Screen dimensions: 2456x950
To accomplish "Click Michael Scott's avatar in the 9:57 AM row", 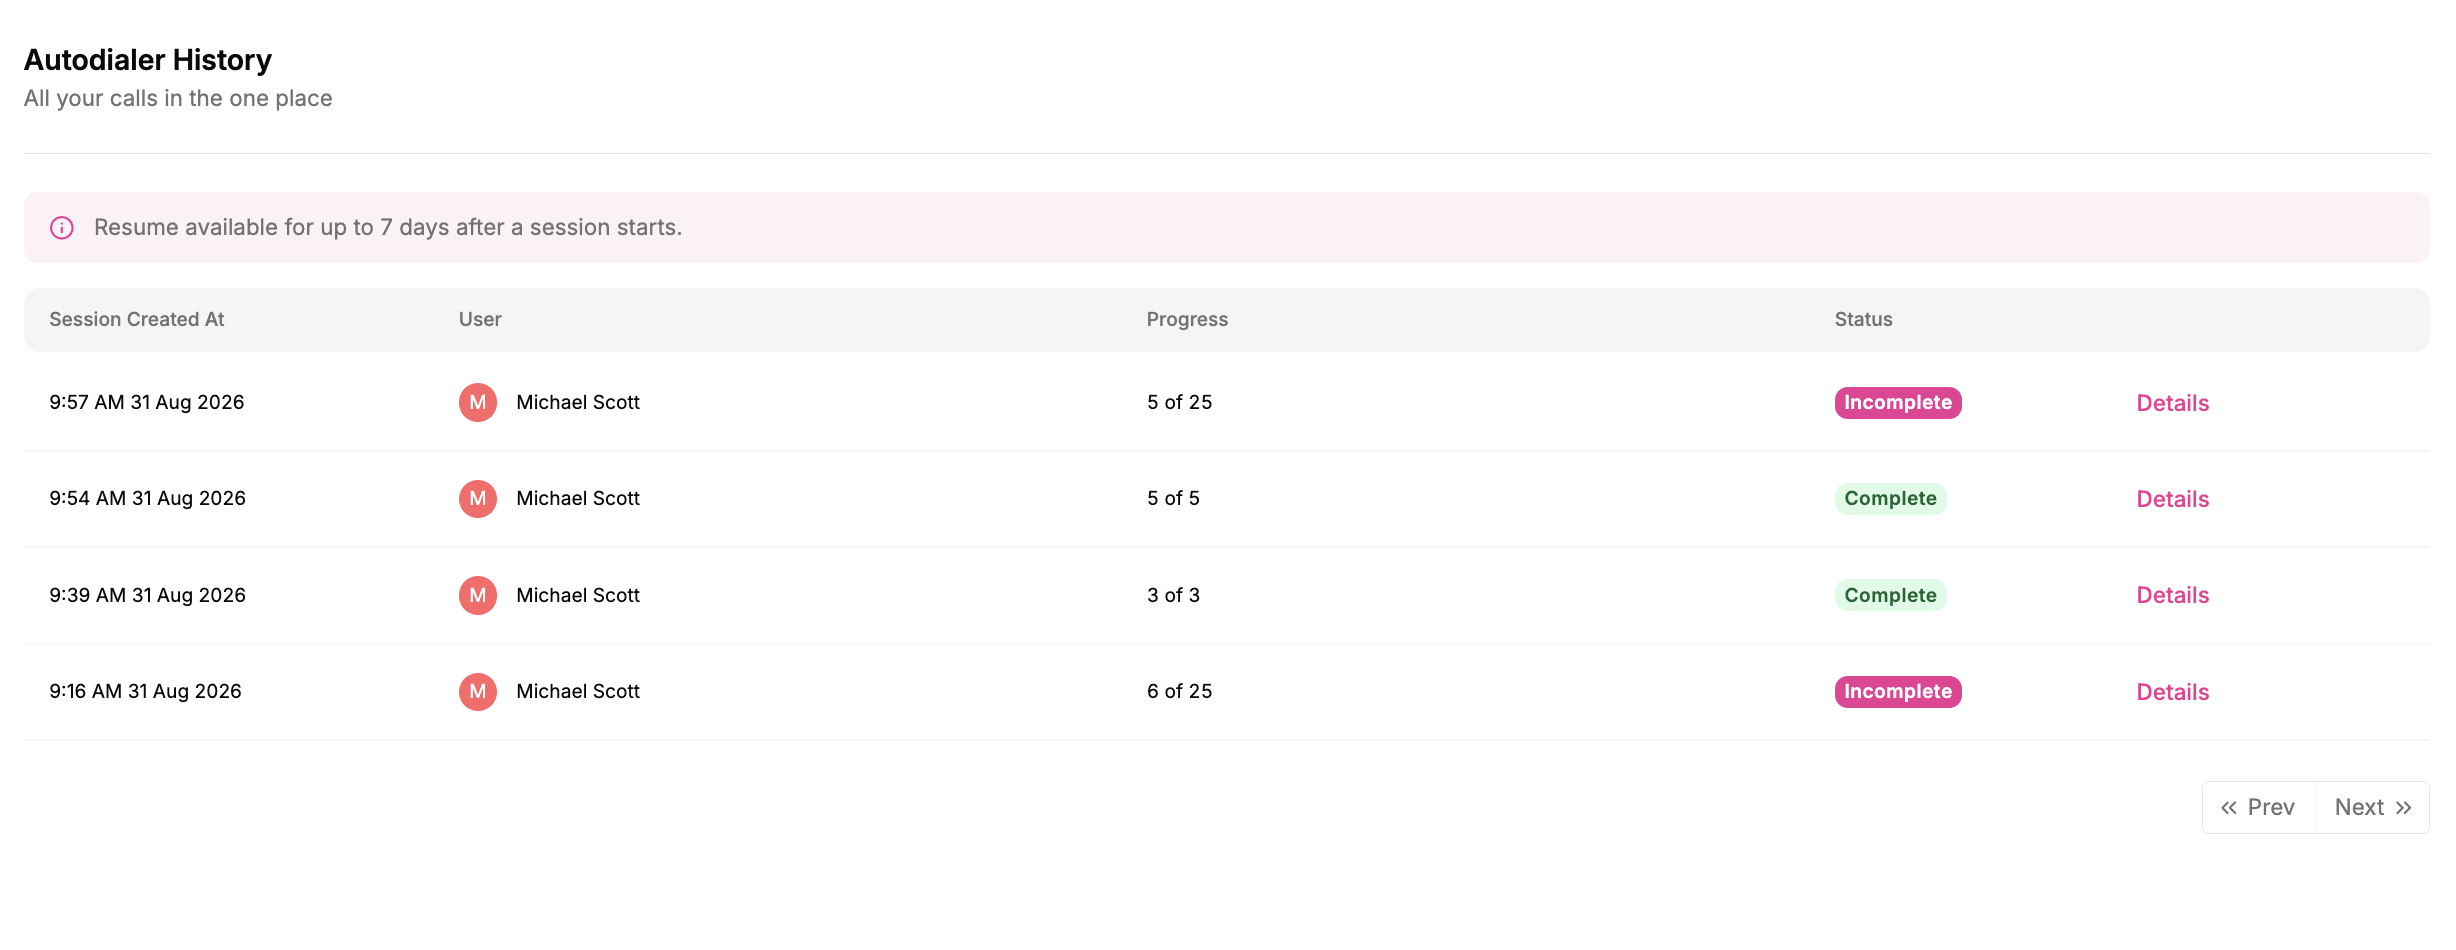I will (x=478, y=403).
